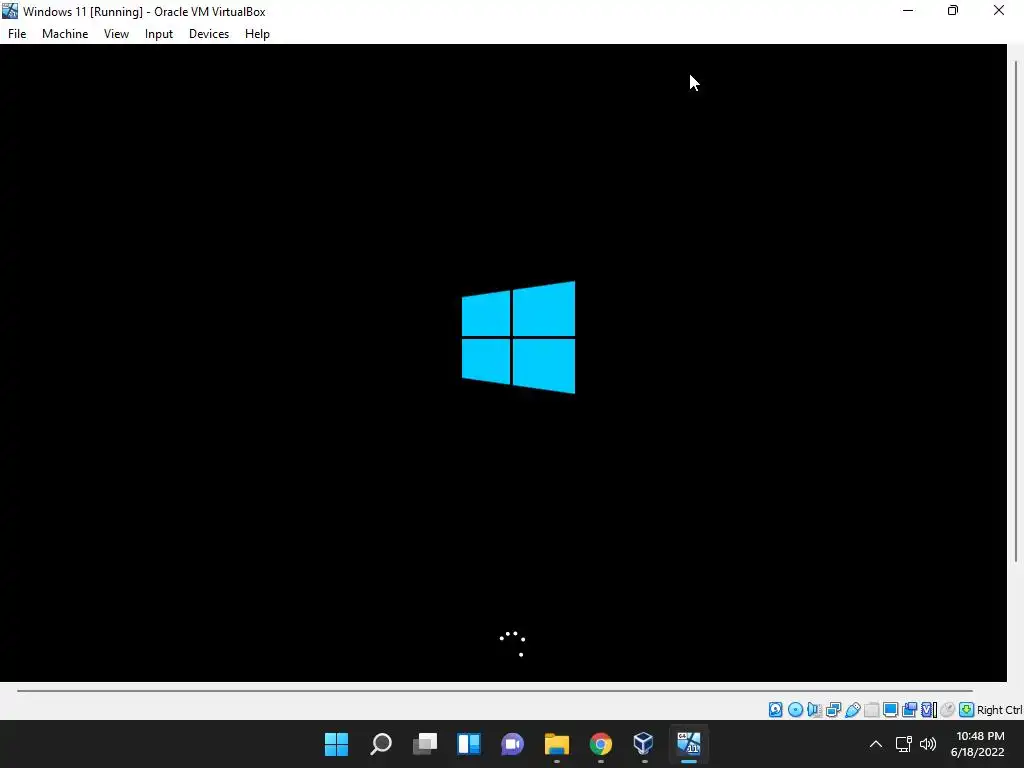Click the vertical scrollbar of the VM window
The width and height of the screenshot is (1024, 768).
point(1016,311)
